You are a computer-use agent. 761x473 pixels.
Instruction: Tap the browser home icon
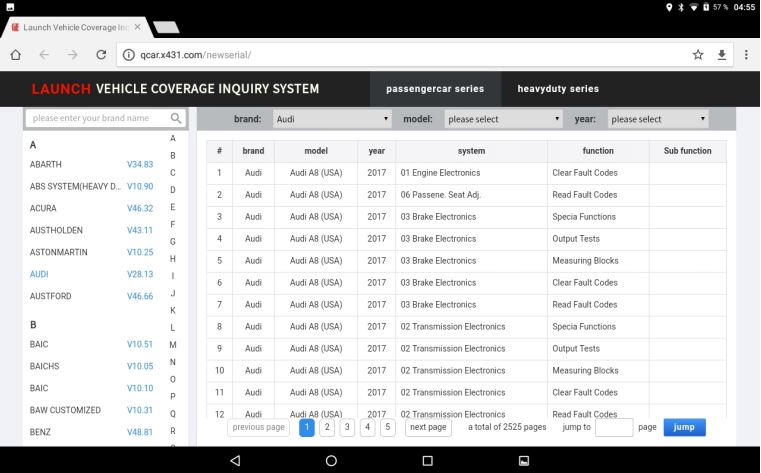tap(16, 55)
